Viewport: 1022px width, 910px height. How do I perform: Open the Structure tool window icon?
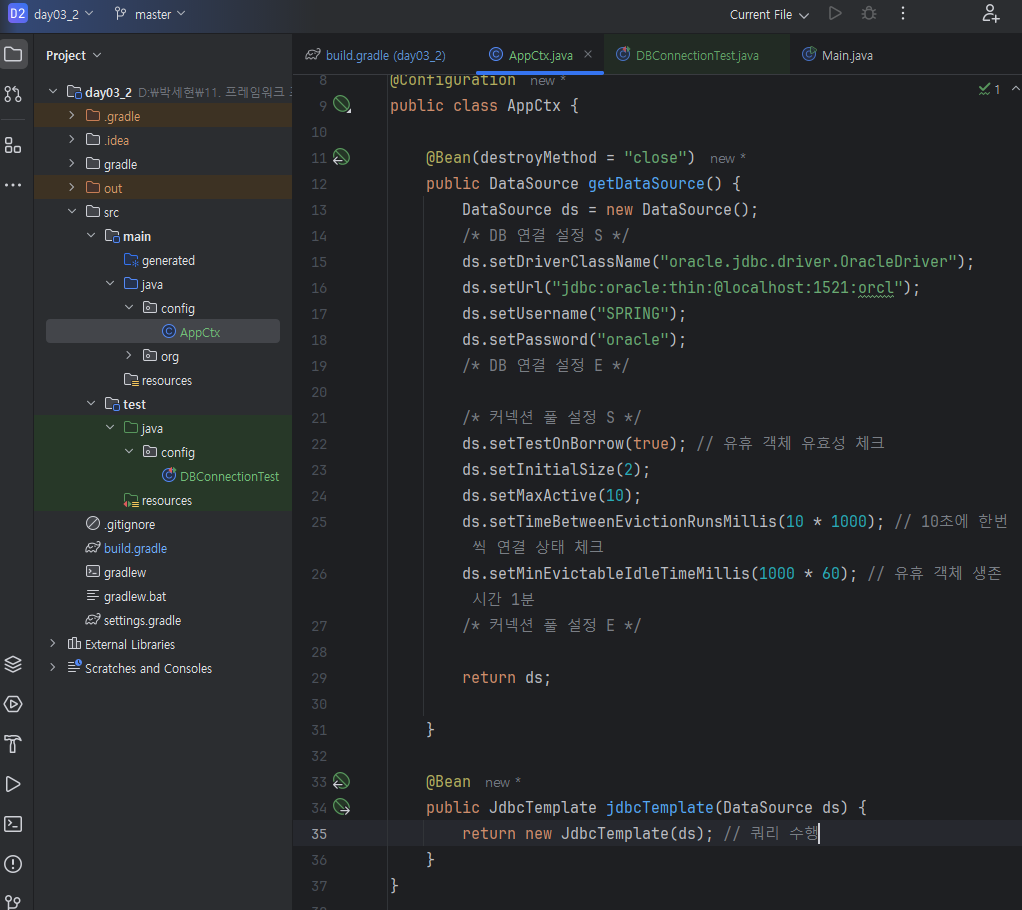tap(13, 146)
